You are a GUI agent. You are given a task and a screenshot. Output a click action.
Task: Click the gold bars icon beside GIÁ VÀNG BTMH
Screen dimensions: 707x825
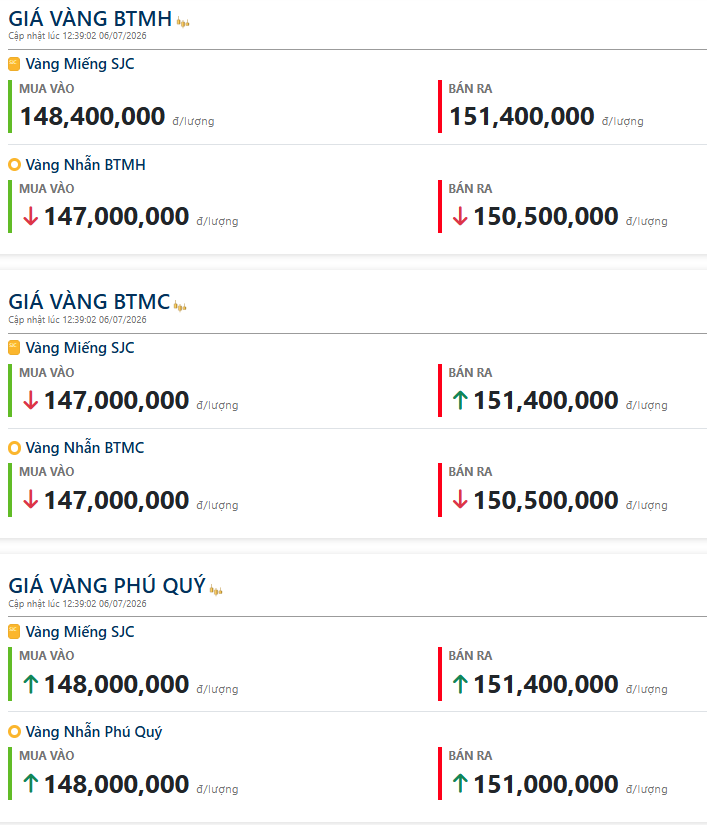point(183,22)
